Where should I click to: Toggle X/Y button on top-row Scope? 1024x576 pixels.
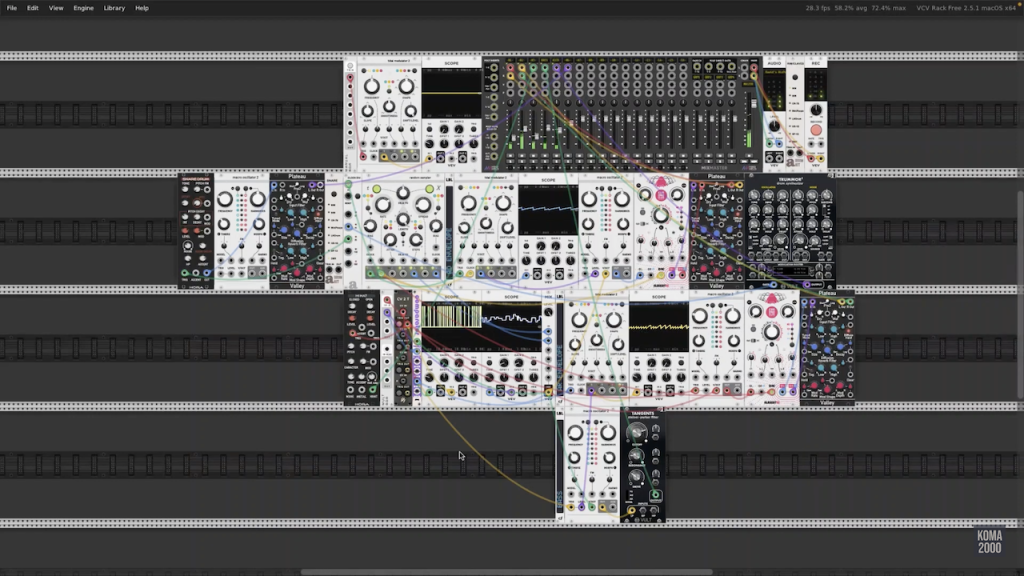coord(429,129)
